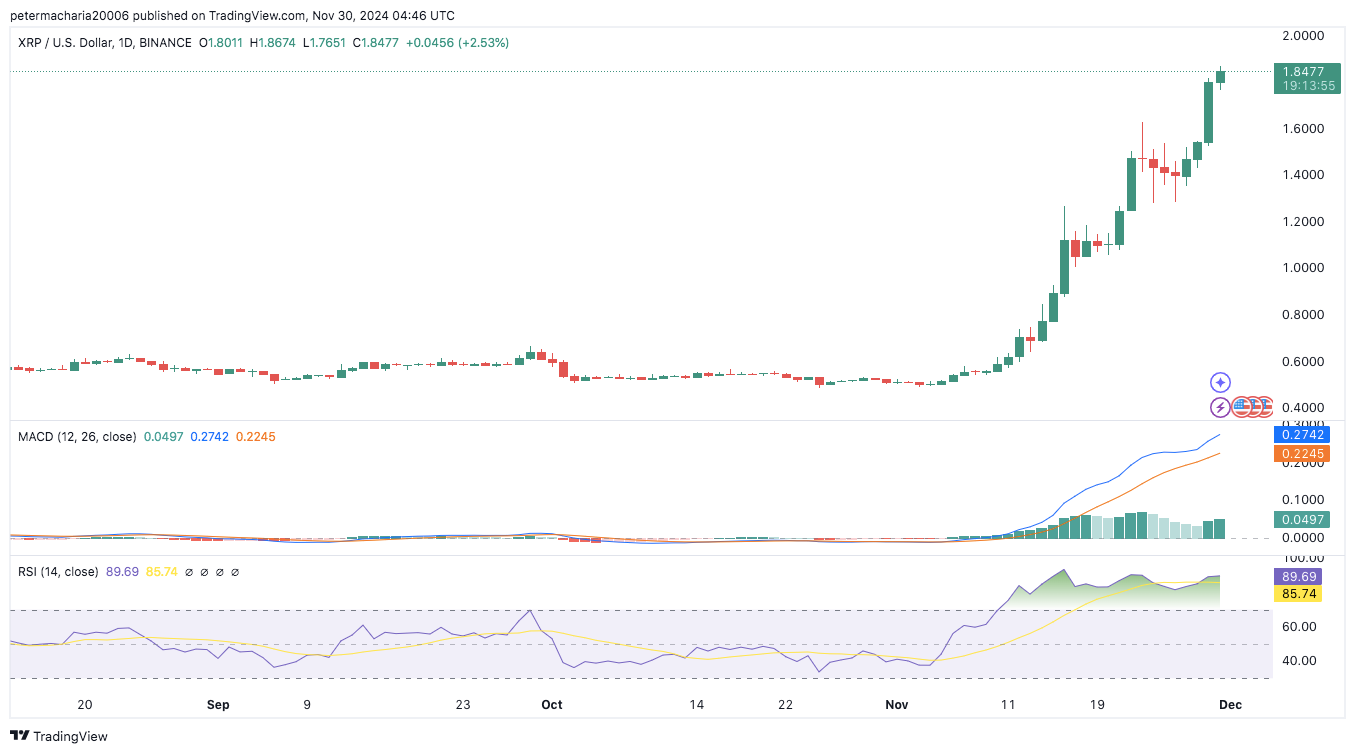Click the blue four-point star event icon

click(x=1220, y=382)
